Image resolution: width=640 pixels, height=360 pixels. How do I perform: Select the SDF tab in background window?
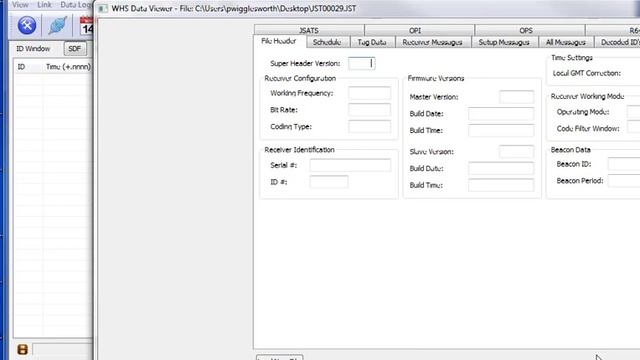pyautogui.click(x=75, y=49)
